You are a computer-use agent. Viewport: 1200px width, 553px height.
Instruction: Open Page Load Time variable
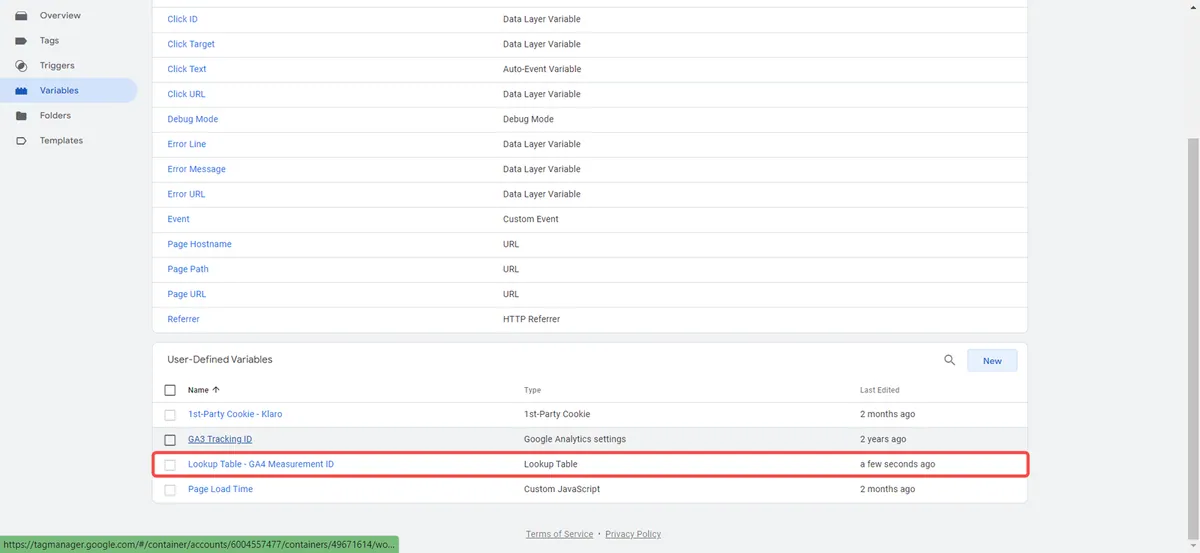pyautogui.click(x=220, y=489)
